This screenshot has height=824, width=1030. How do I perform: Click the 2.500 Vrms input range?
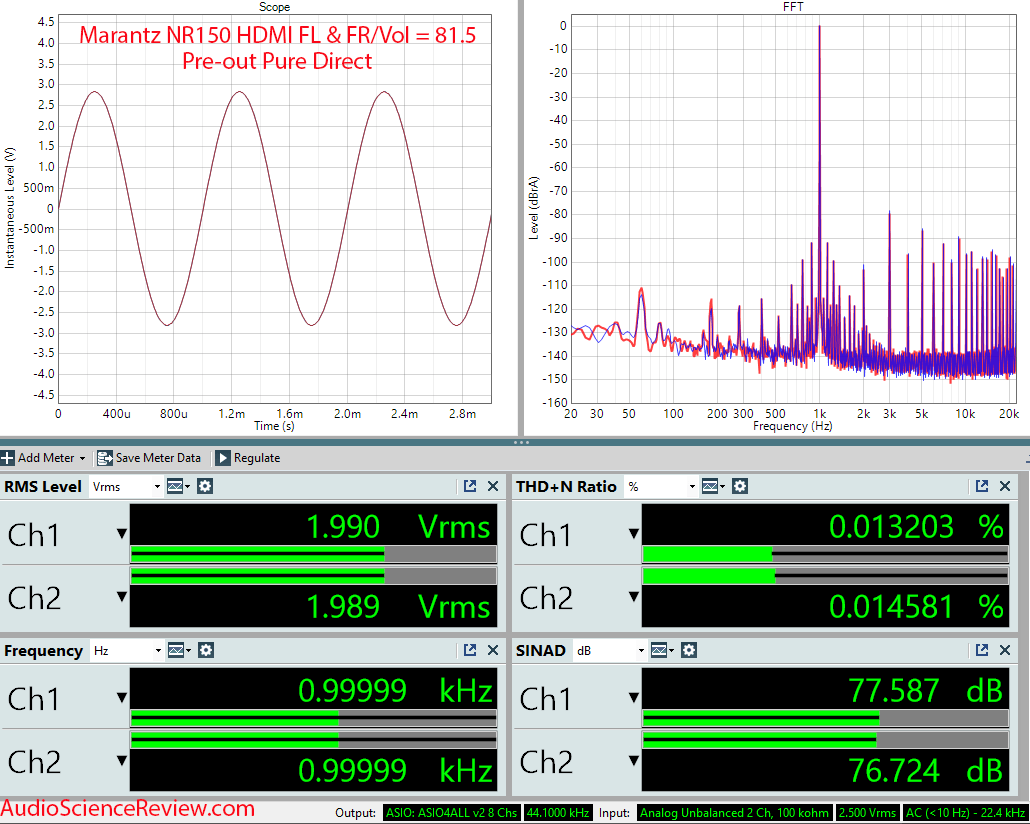[867, 813]
